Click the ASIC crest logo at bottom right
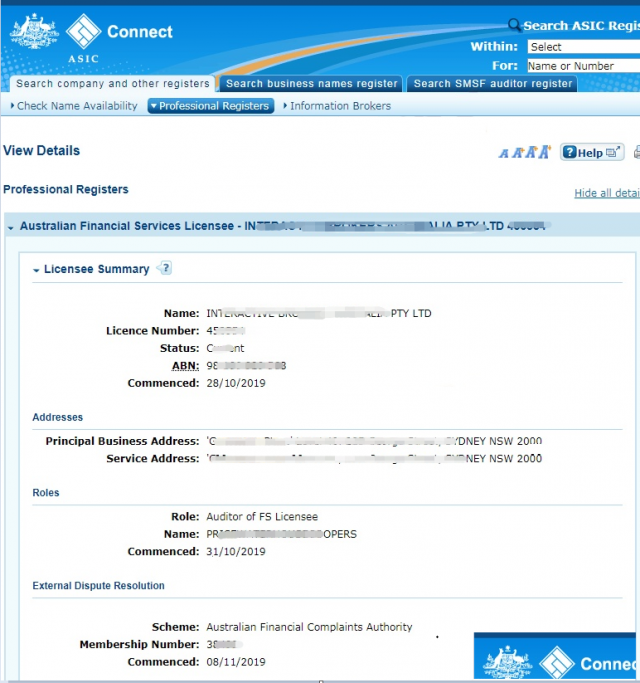This screenshot has width=640, height=683. pyautogui.click(x=508, y=662)
